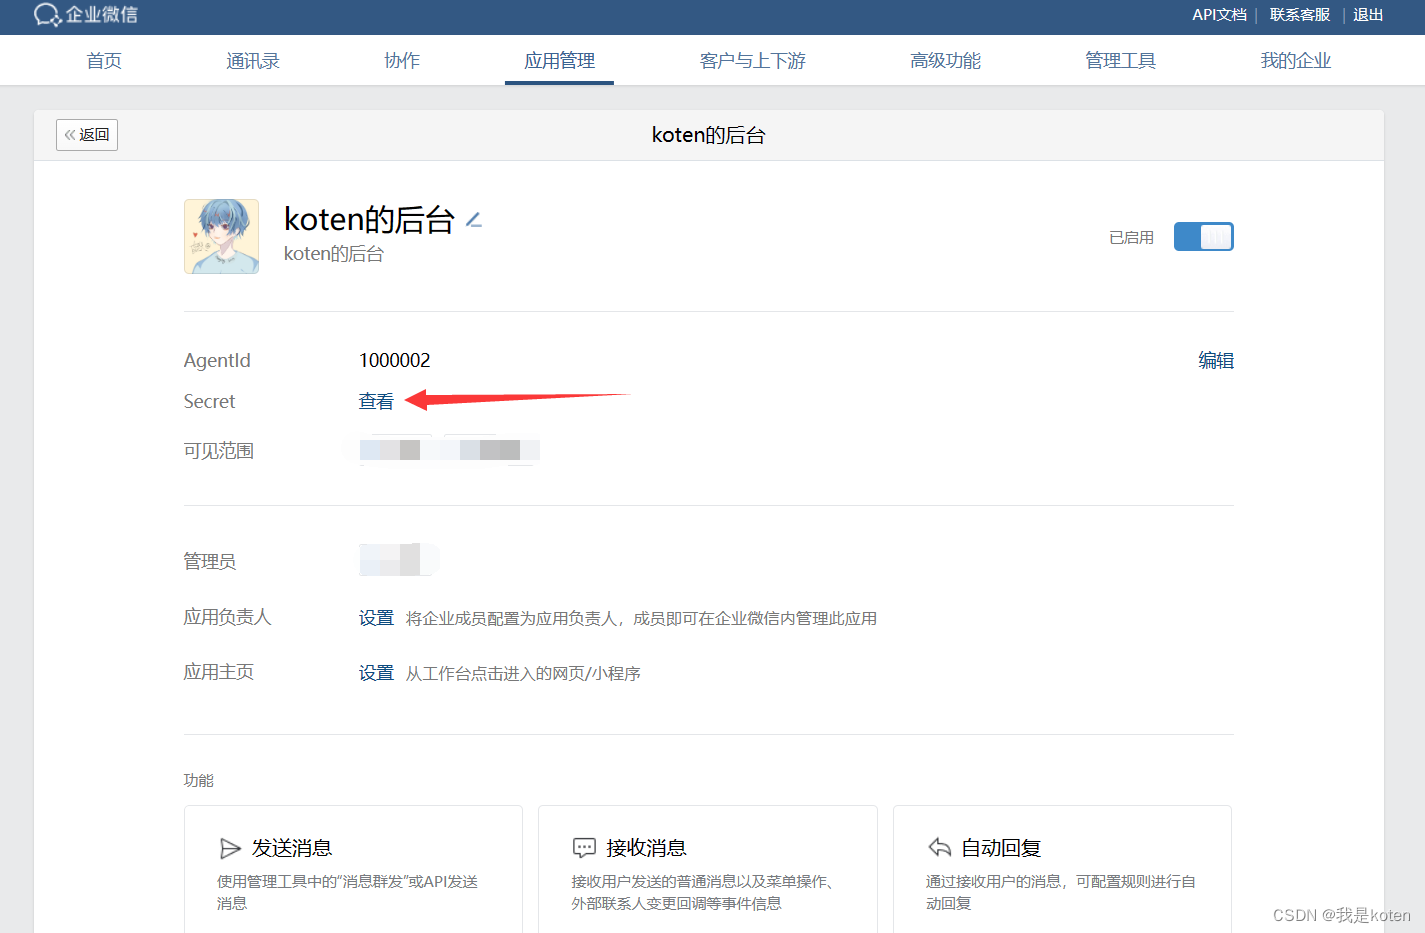Image resolution: width=1425 pixels, height=933 pixels.
Task: Click 设置 for 应用主页
Action: click(x=376, y=673)
